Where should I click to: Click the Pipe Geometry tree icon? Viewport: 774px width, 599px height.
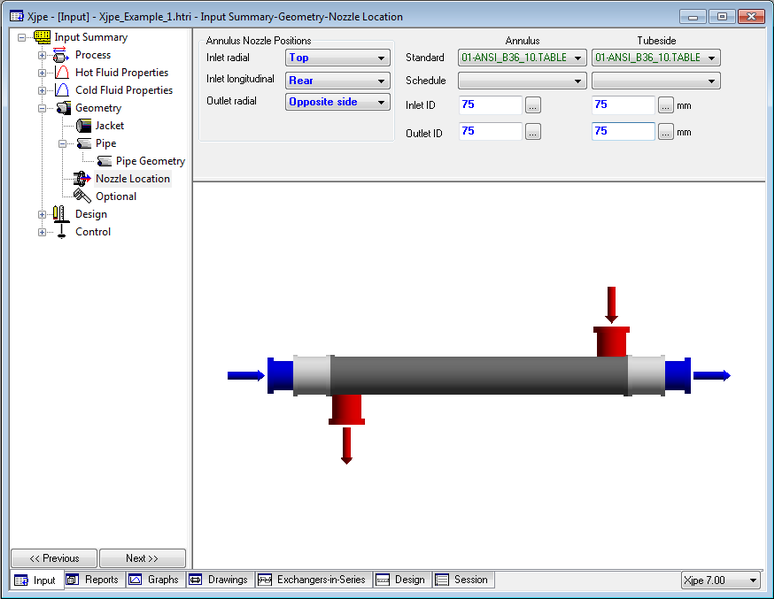pos(104,161)
